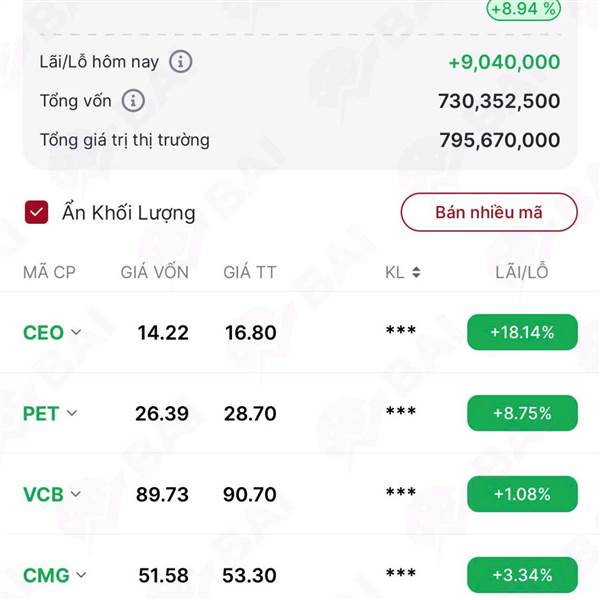Tap the +18.14% profit badge for CEO

522,332
